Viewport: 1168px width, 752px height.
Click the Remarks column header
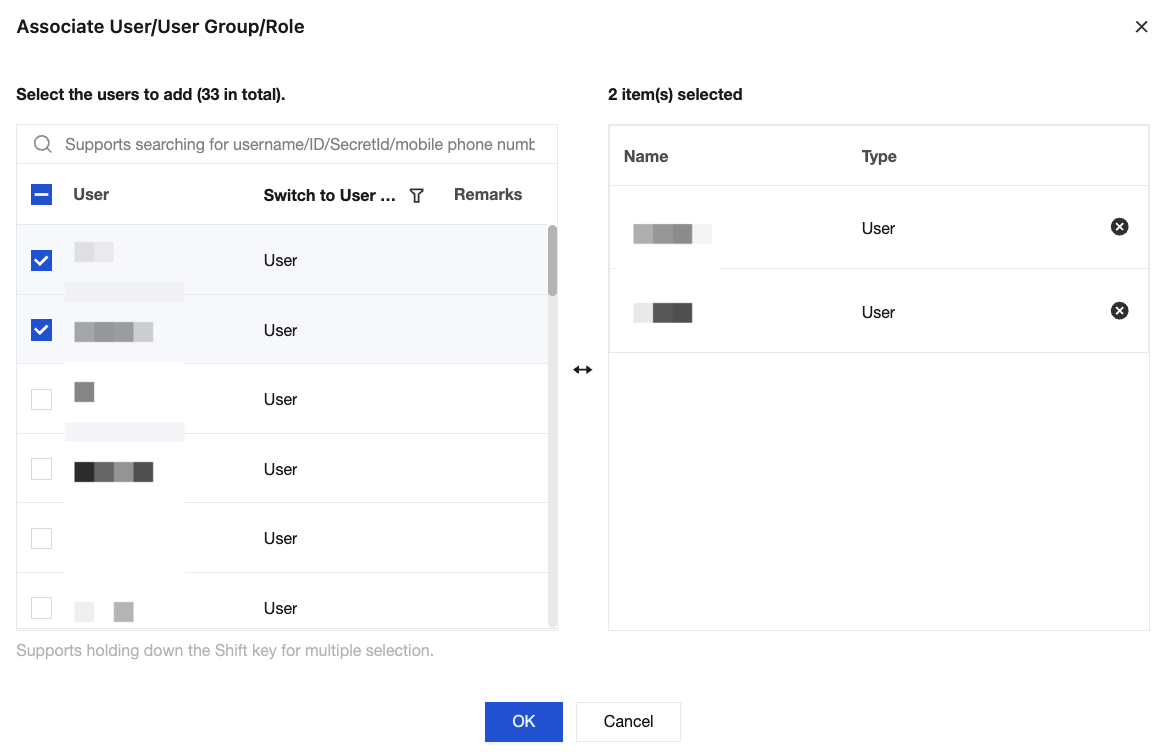pyautogui.click(x=488, y=195)
